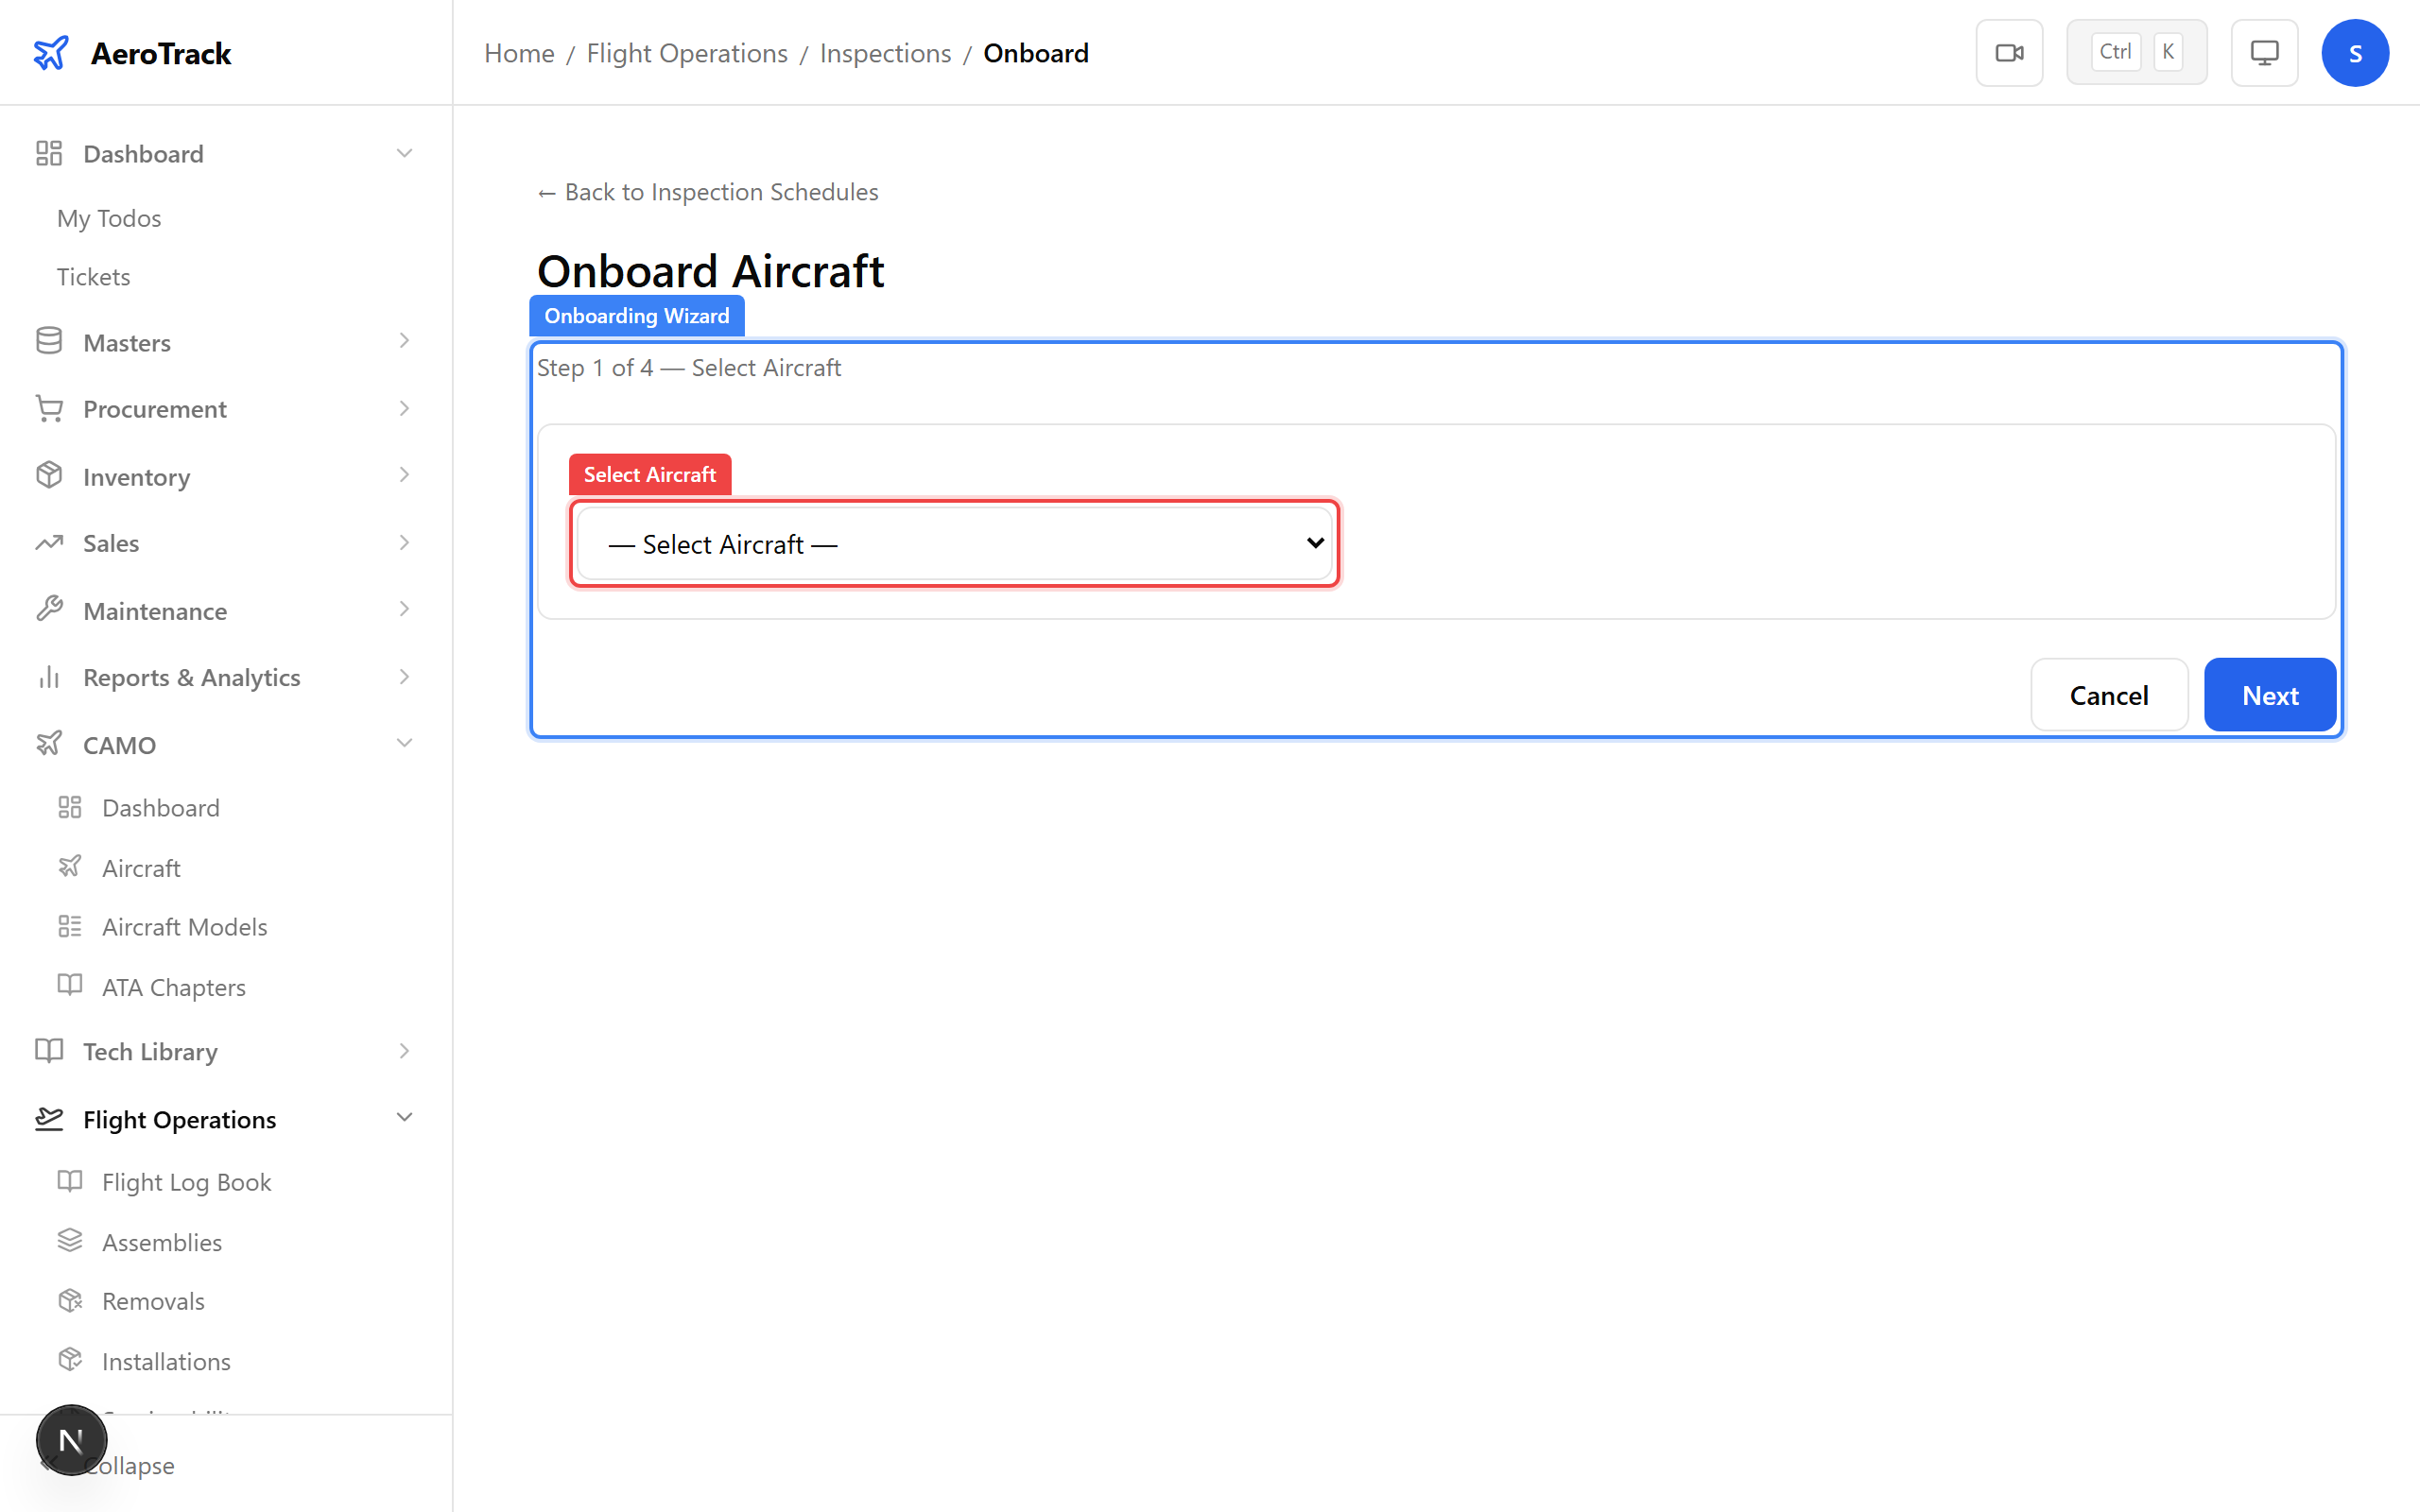
Task: Click the Procurement shopping cart icon
Action: click(x=49, y=408)
